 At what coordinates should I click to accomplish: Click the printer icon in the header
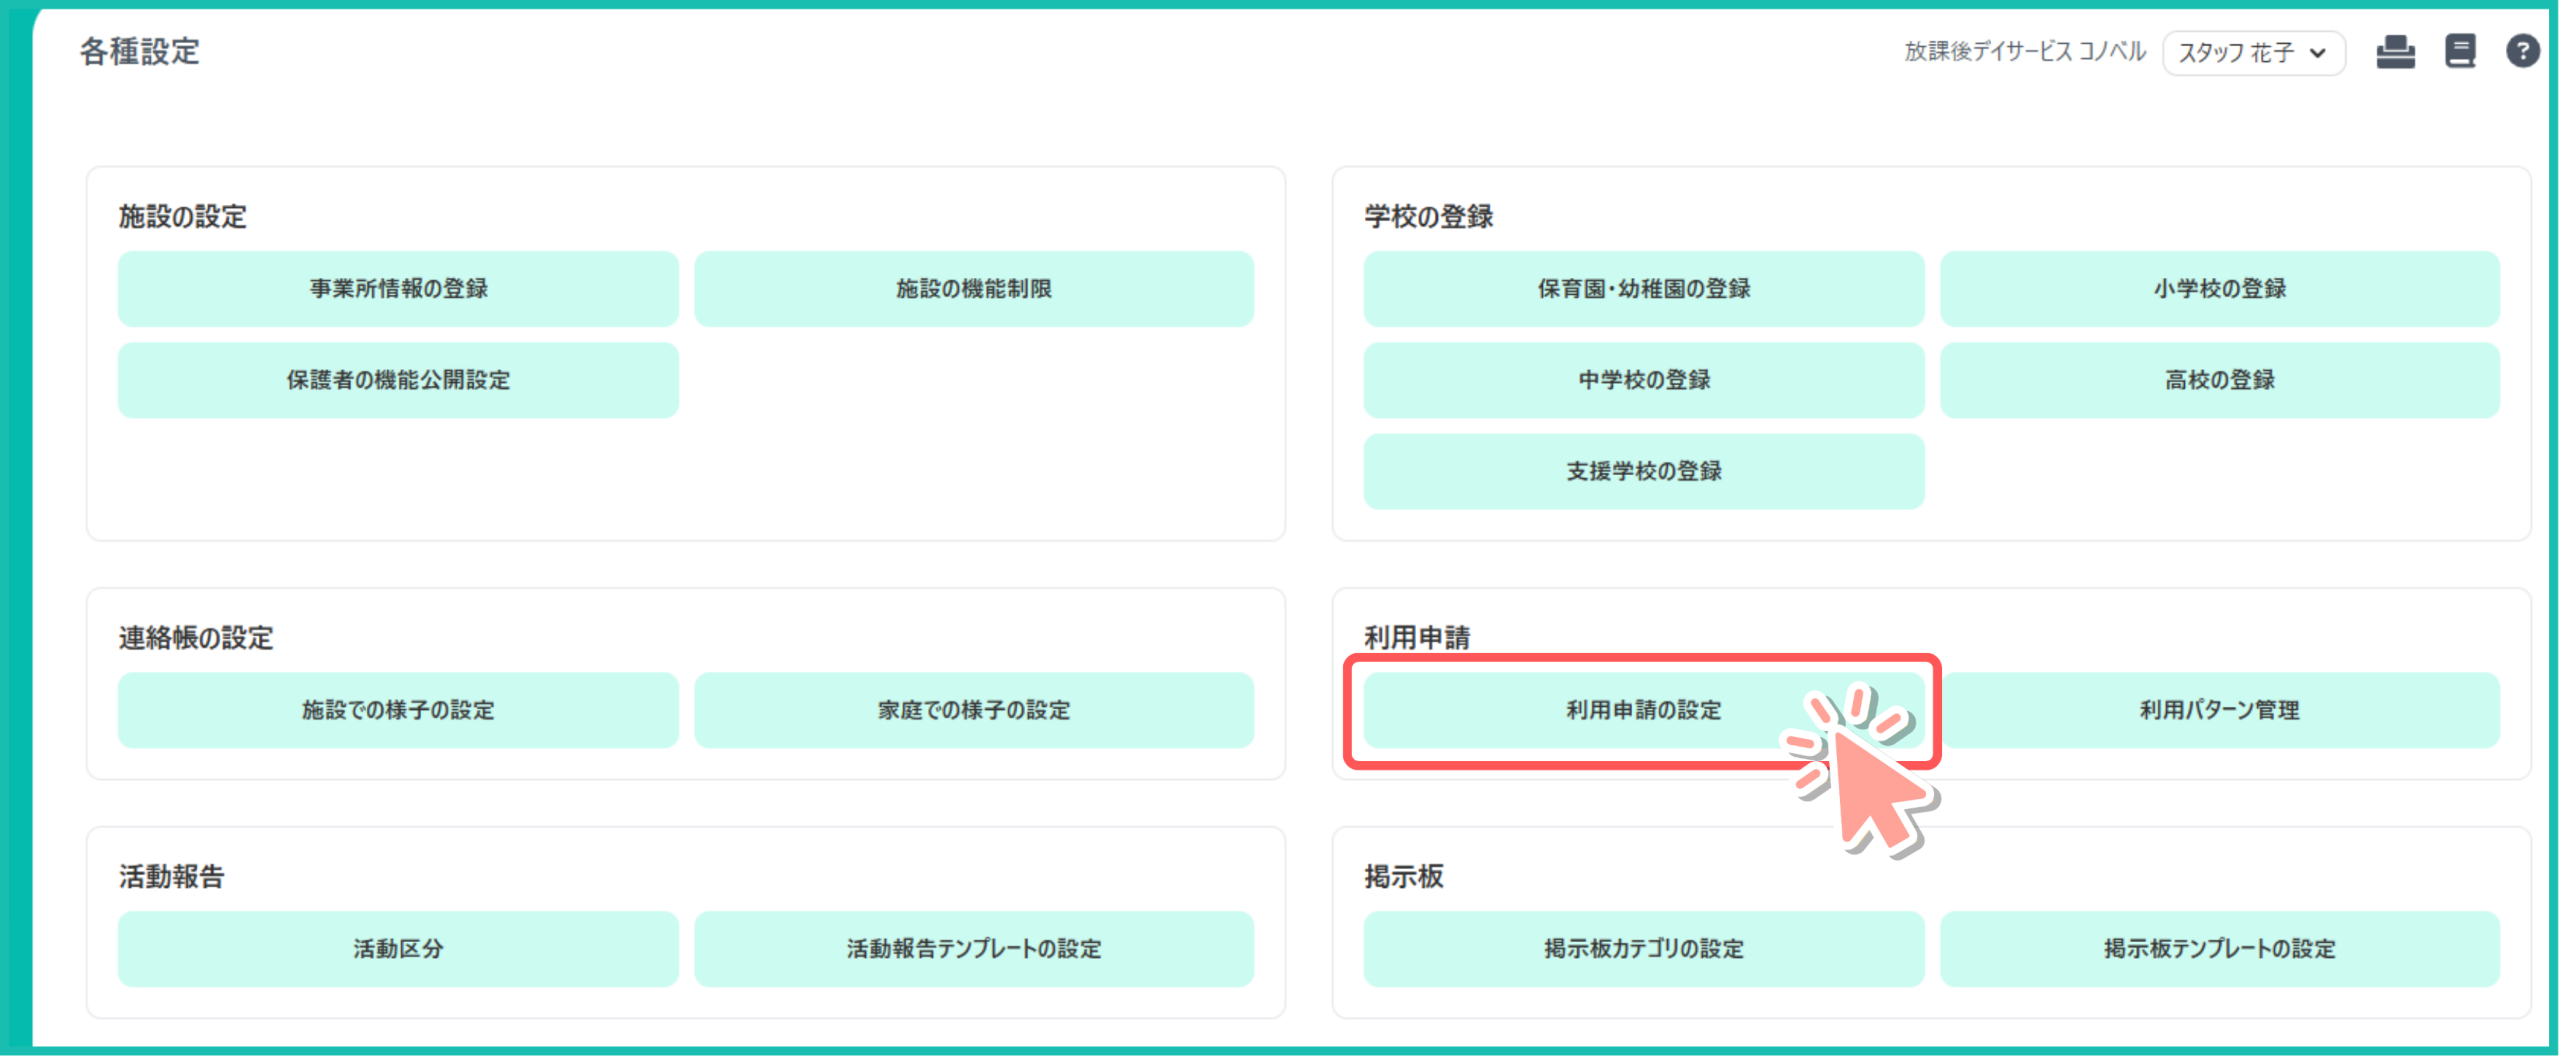pyautogui.click(x=2395, y=51)
